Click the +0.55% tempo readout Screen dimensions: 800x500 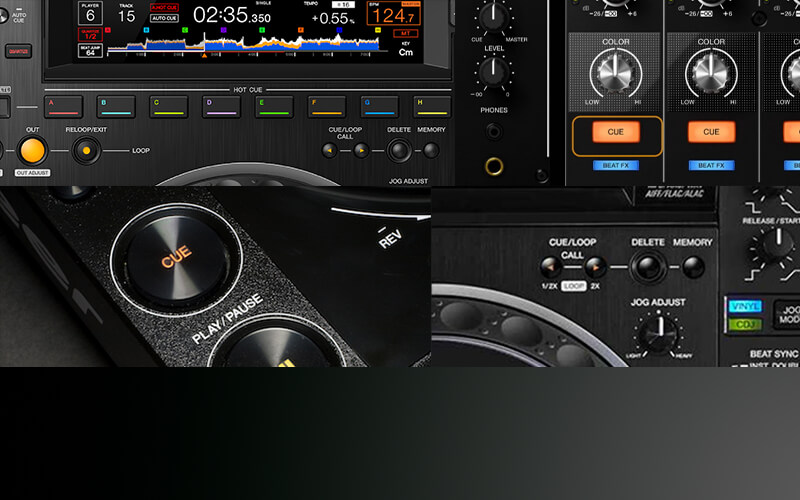click(x=333, y=18)
